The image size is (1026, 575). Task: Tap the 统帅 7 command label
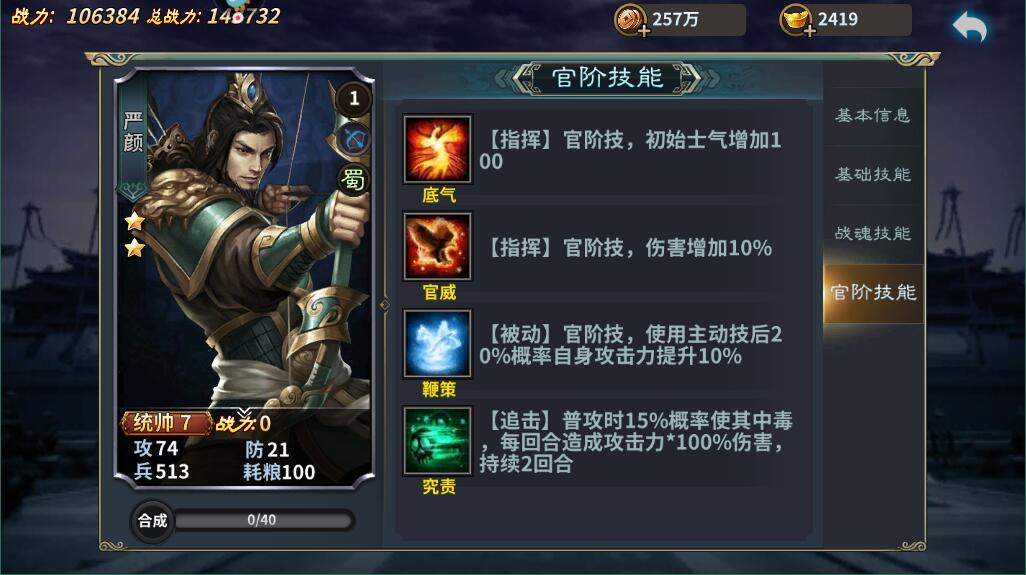pos(164,423)
